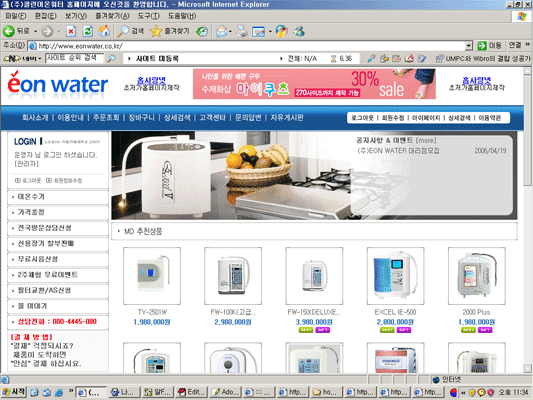Click 마이페이지 in the white member bar
Image resolution: width=533 pixels, height=400 pixels.
point(426,118)
